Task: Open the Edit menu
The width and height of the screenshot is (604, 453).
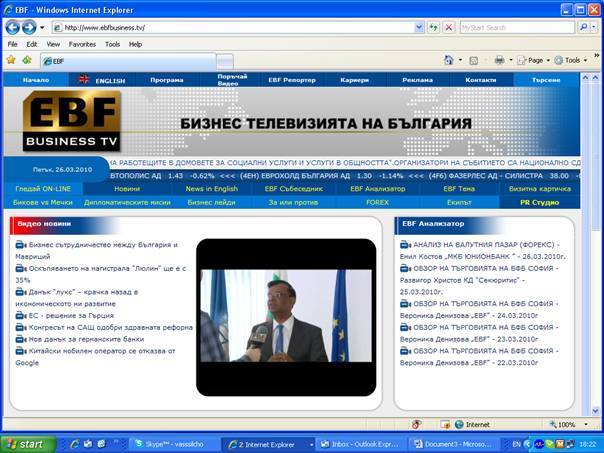Action: coord(32,44)
